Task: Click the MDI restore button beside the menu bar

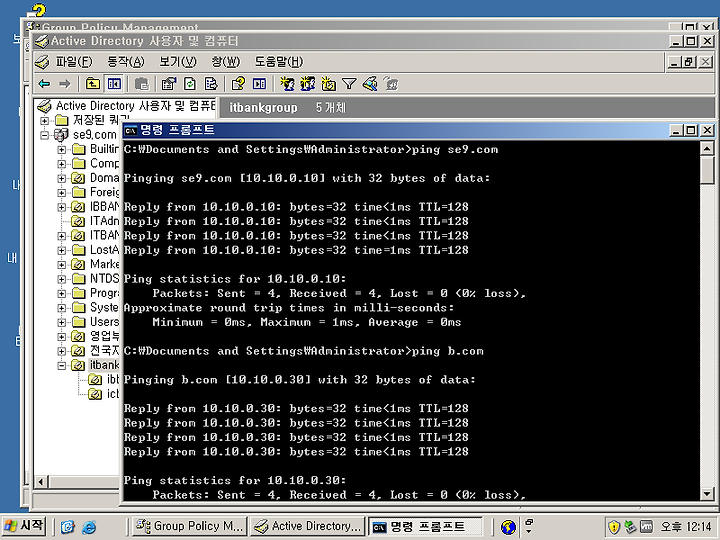Action: (x=690, y=62)
